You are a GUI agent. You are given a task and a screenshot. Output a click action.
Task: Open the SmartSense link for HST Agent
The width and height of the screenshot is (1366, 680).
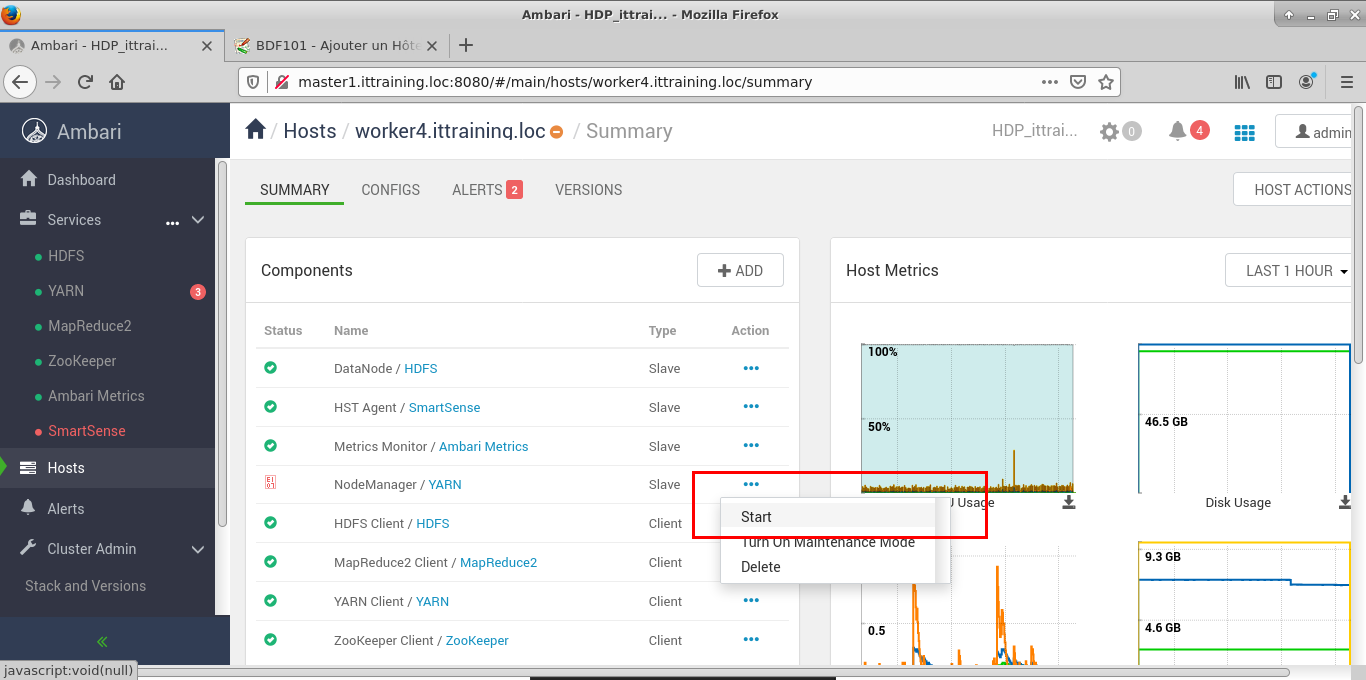[444, 407]
